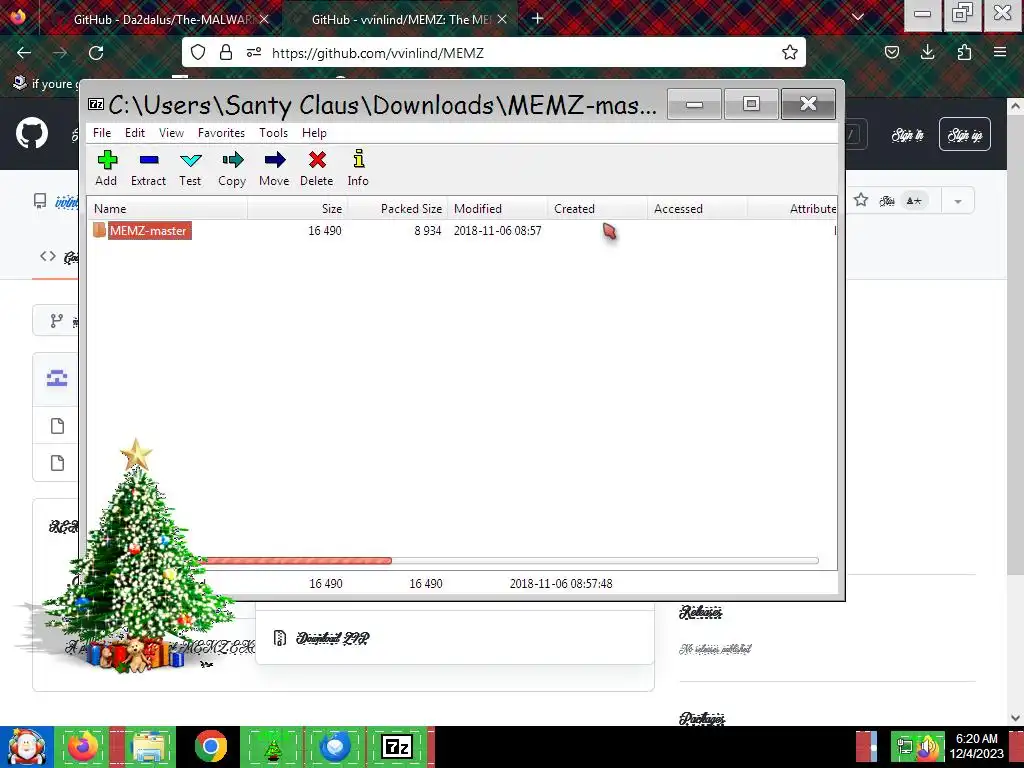Launch Chrome from the taskbar

pos(210,746)
